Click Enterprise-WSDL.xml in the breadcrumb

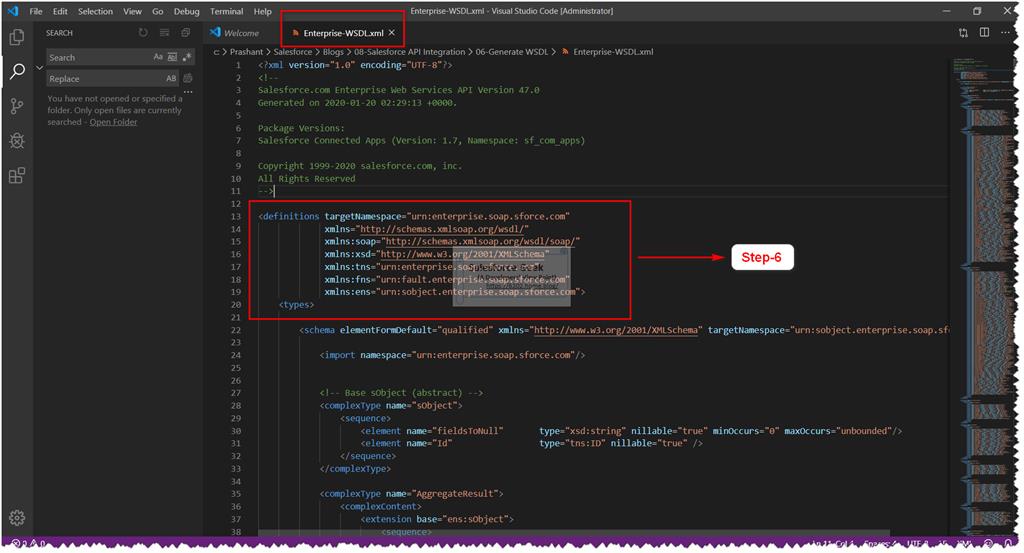coord(613,52)
